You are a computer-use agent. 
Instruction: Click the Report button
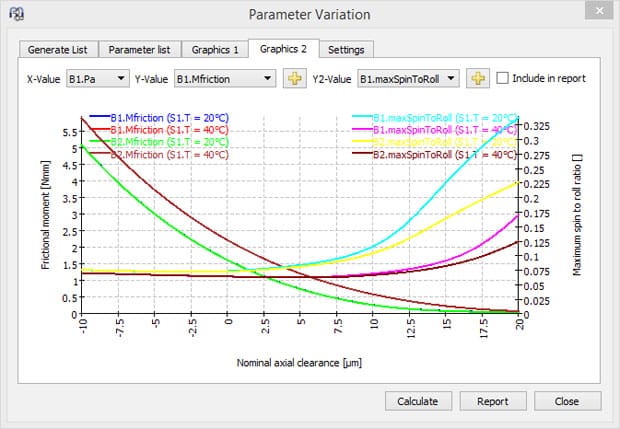pos(492,401)
